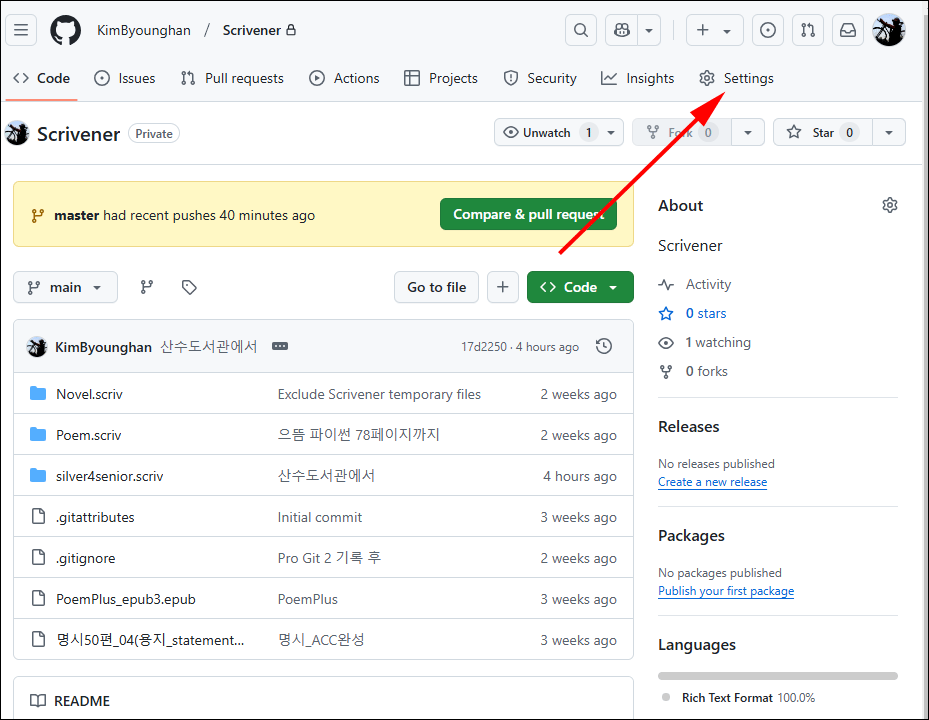
Task: Open the repository Settings tab
Action: pyautogui.click(x=736, y=78)
